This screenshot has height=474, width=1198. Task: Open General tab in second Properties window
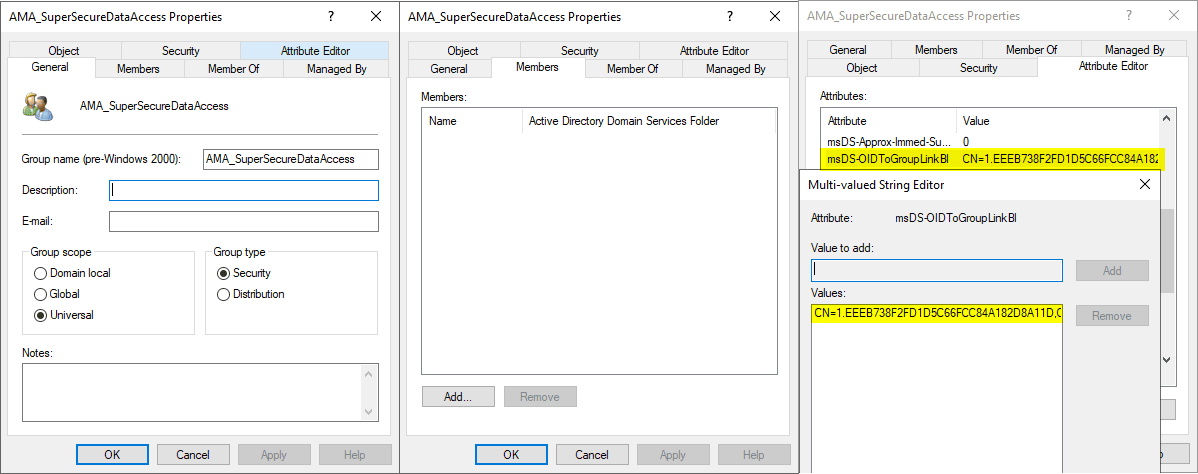pyautogui.click(x=449, y=69)
